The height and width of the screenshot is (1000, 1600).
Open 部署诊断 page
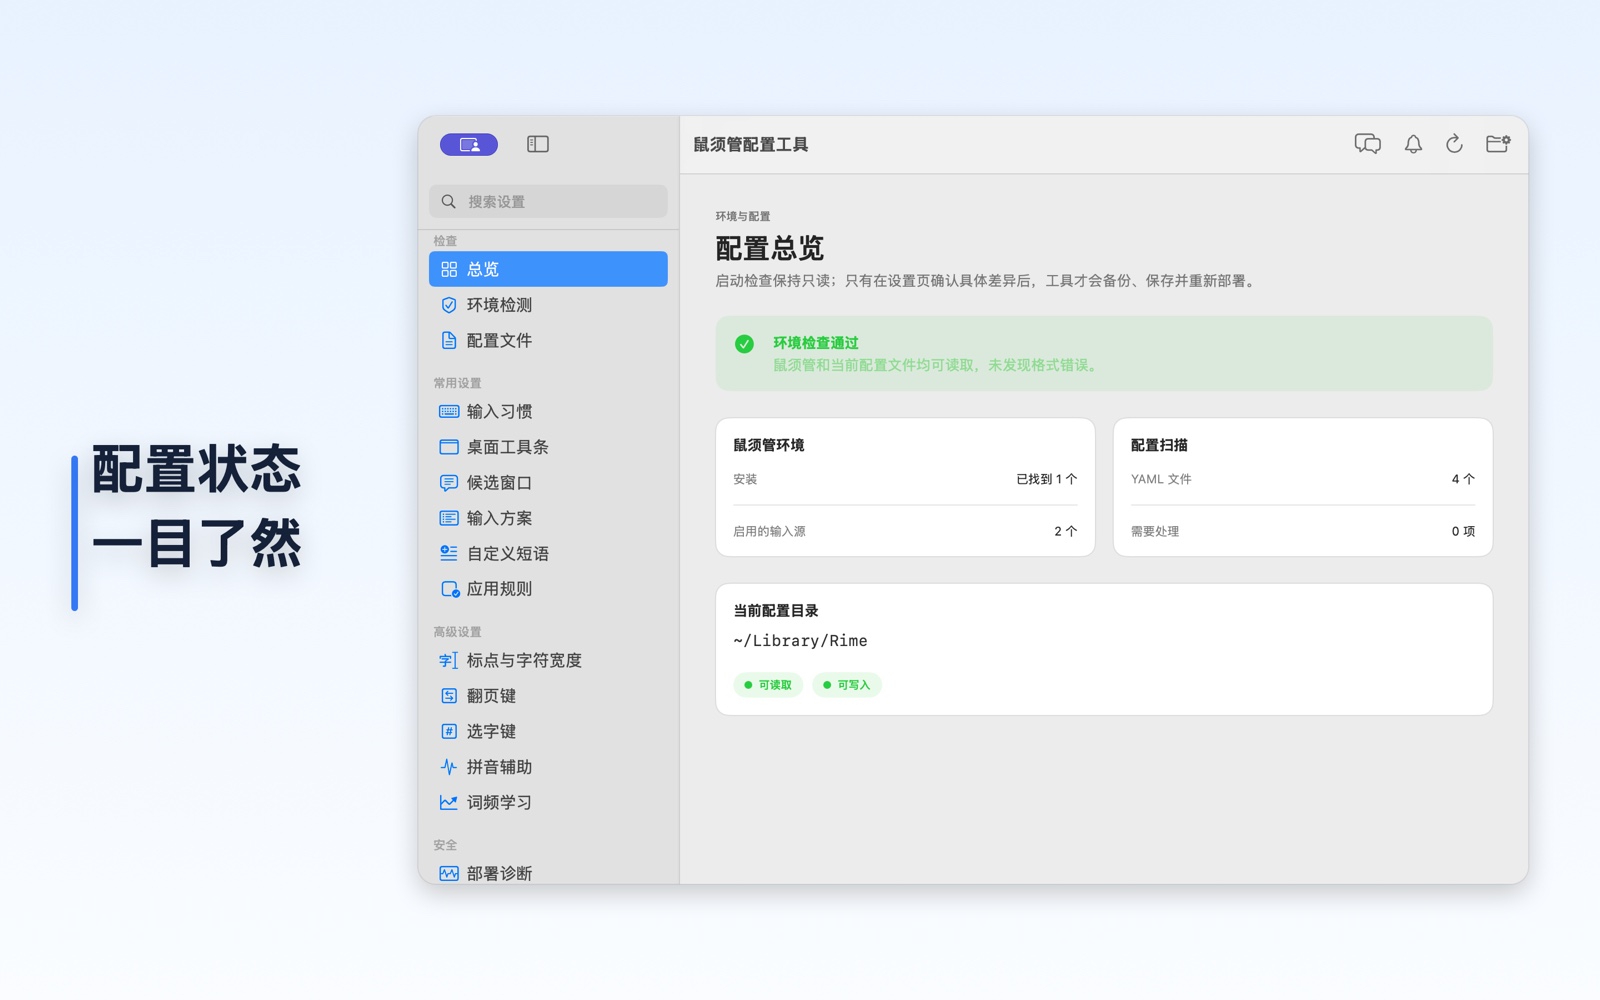[x=548, y=872]
